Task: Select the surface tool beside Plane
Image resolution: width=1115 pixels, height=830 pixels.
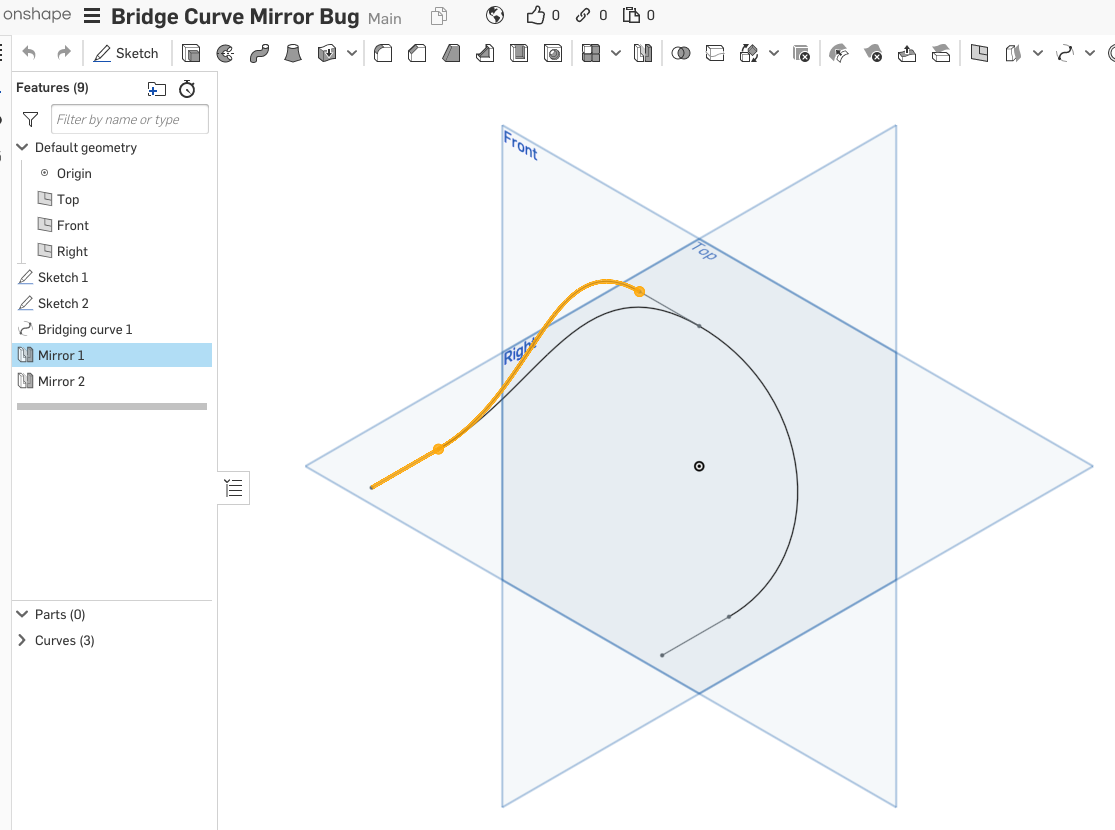Action: click(x=1013, y=53)
